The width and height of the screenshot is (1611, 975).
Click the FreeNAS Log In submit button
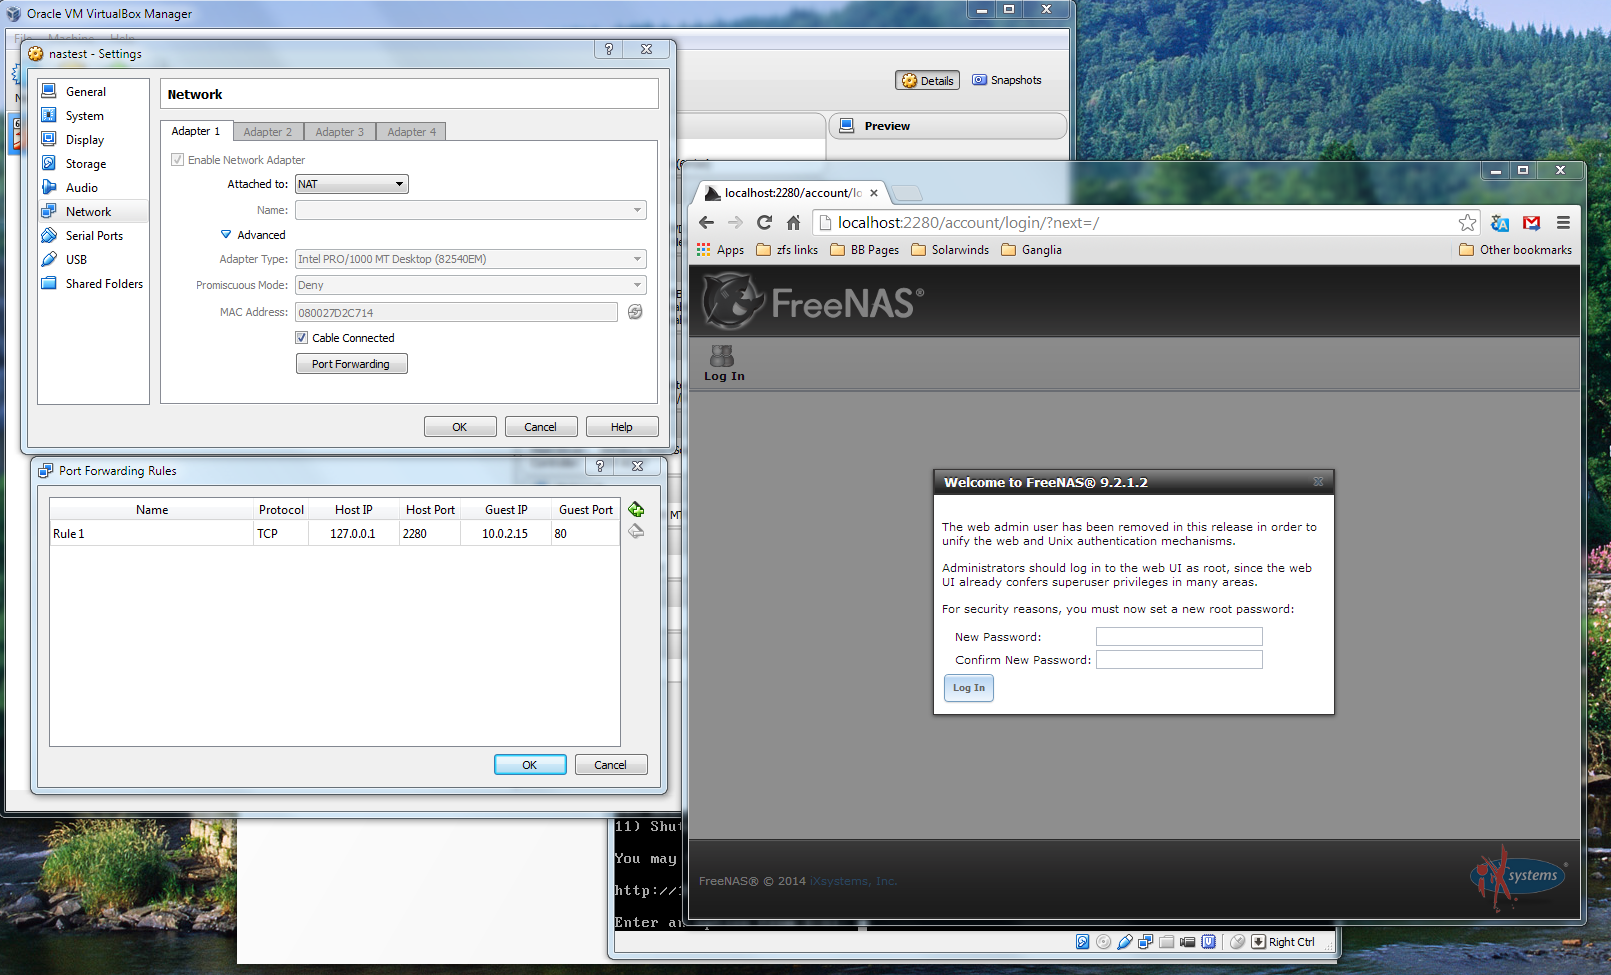968,688
